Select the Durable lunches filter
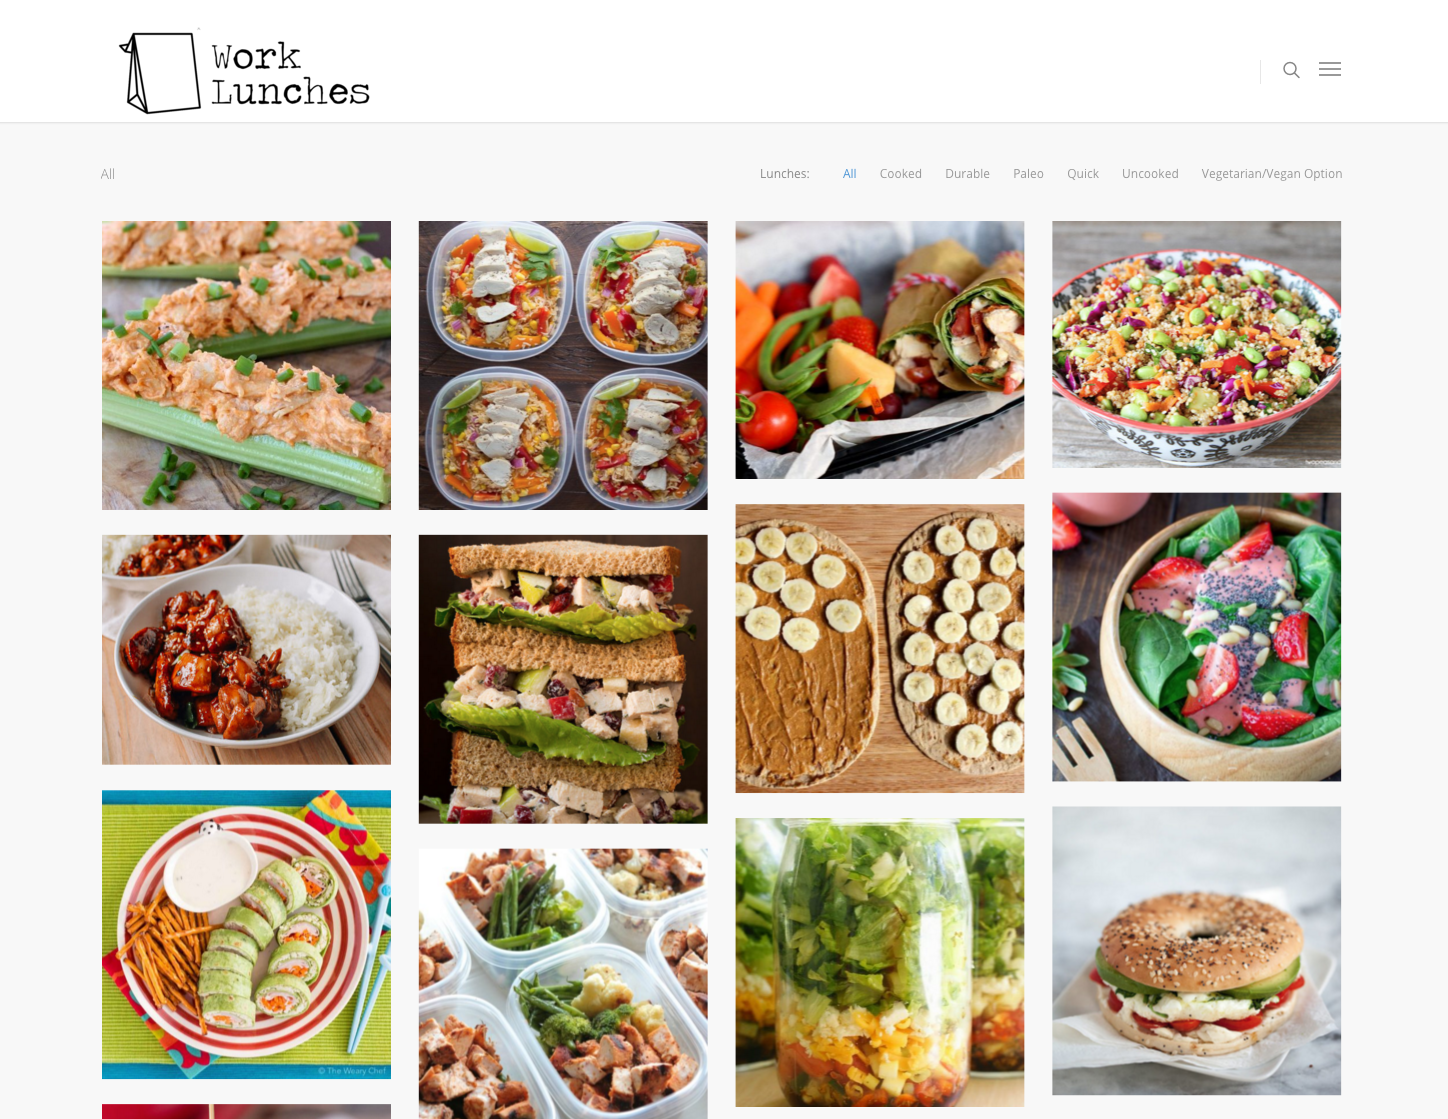The width and height of the screenshot is (1448, 1119). click(x=967, y=174)
